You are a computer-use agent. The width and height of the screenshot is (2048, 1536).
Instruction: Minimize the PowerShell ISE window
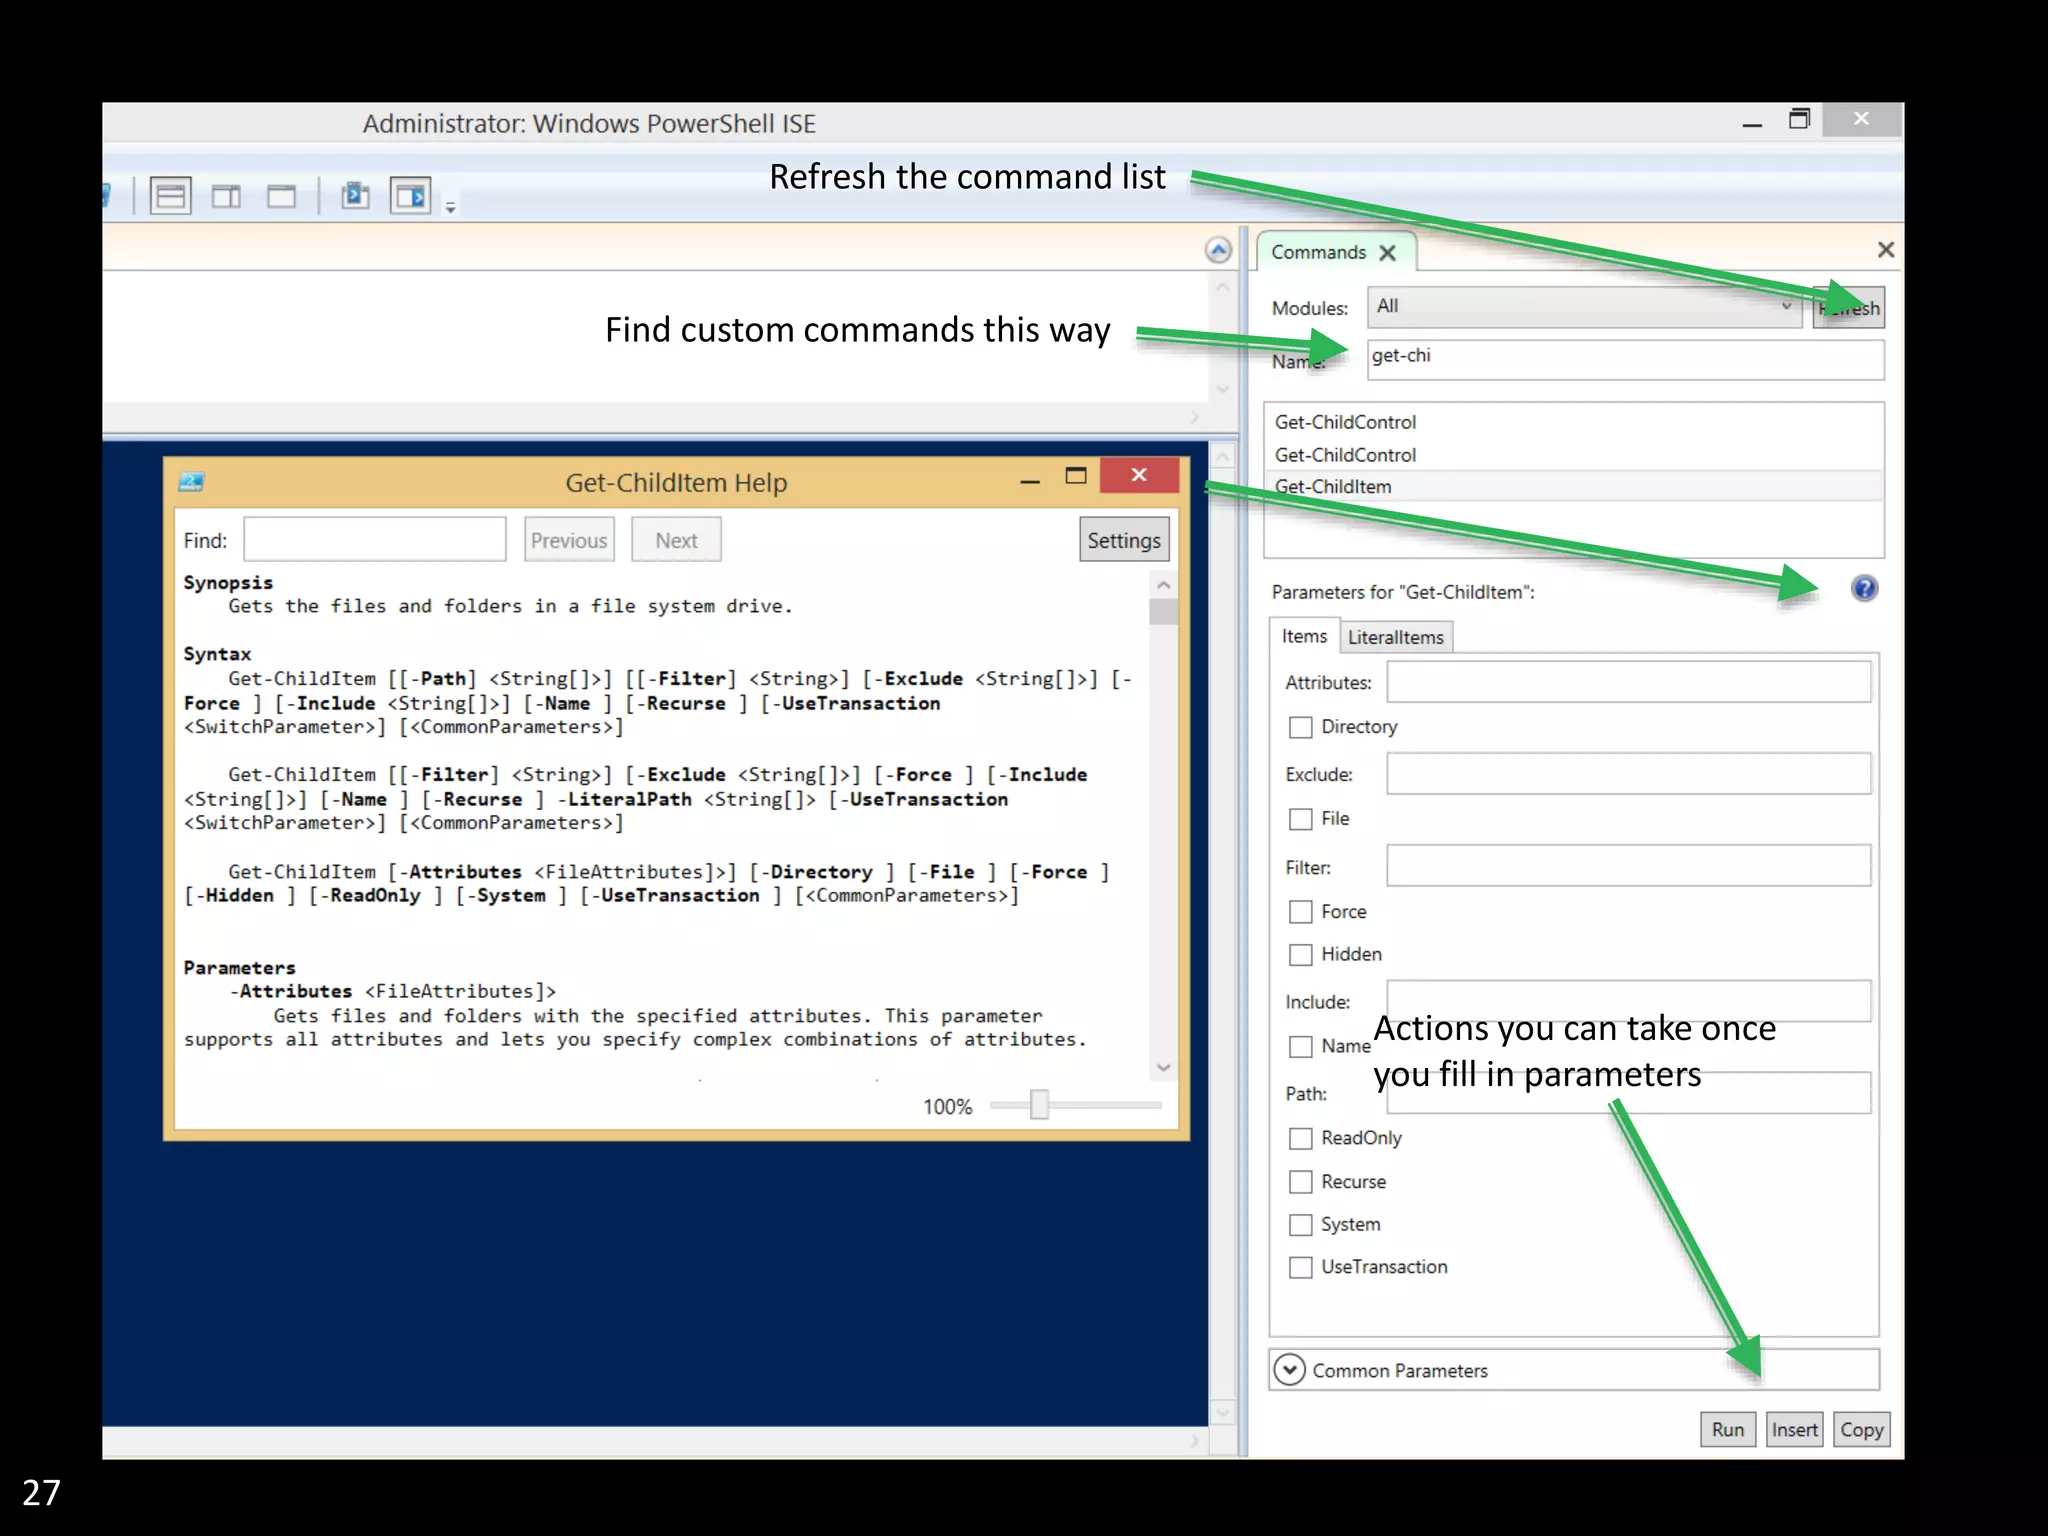(x=1752, y=124)
